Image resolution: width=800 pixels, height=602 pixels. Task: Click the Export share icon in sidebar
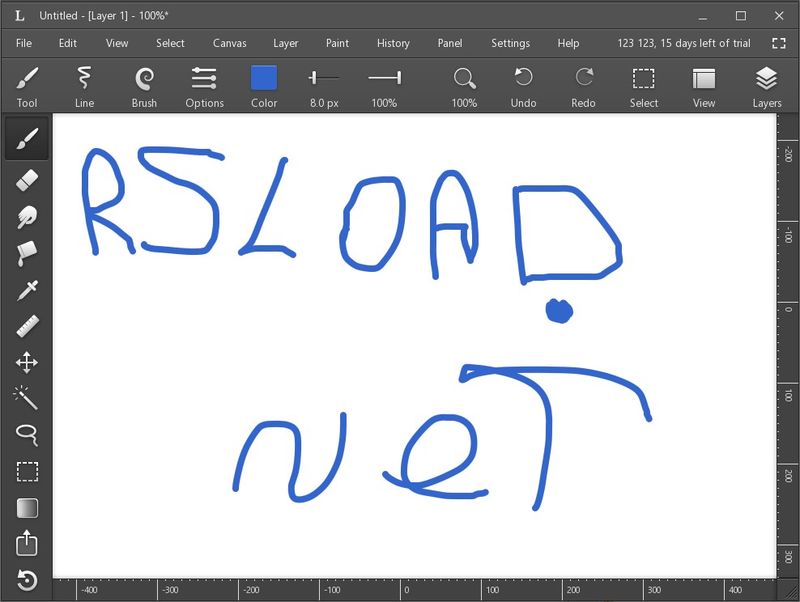[x=27, y=543]
